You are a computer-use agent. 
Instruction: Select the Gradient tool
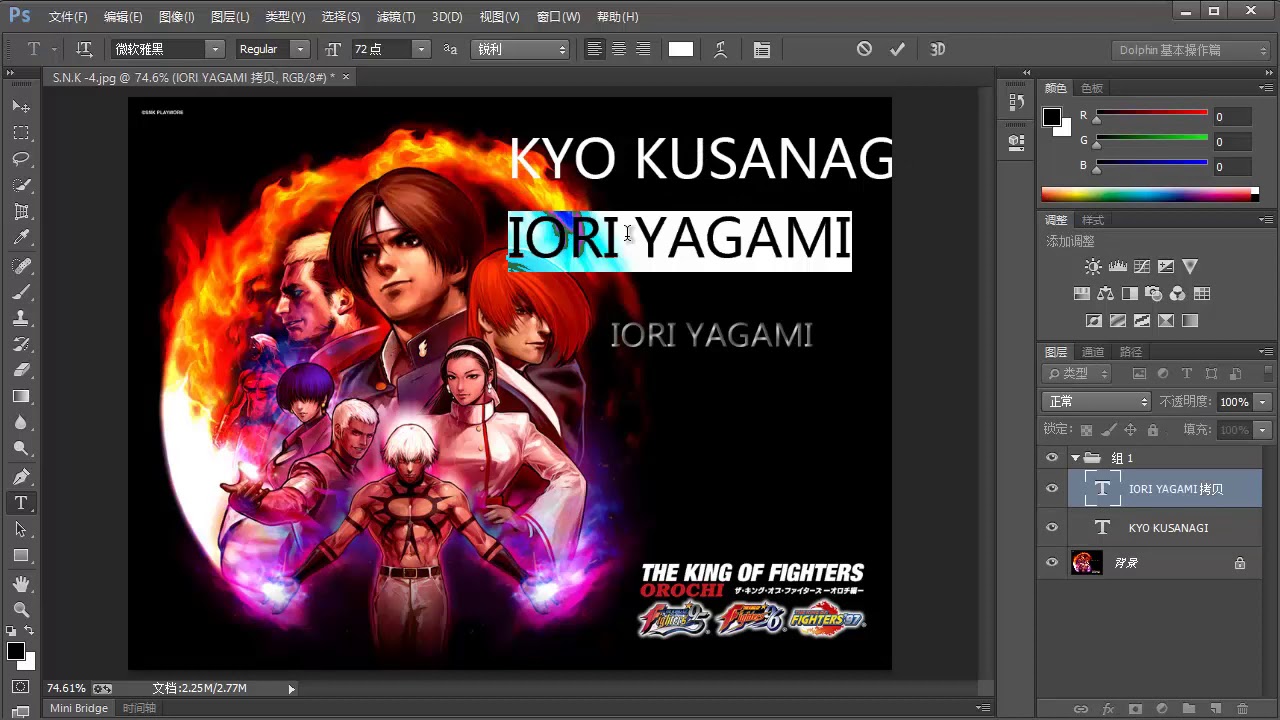[21, 397]
